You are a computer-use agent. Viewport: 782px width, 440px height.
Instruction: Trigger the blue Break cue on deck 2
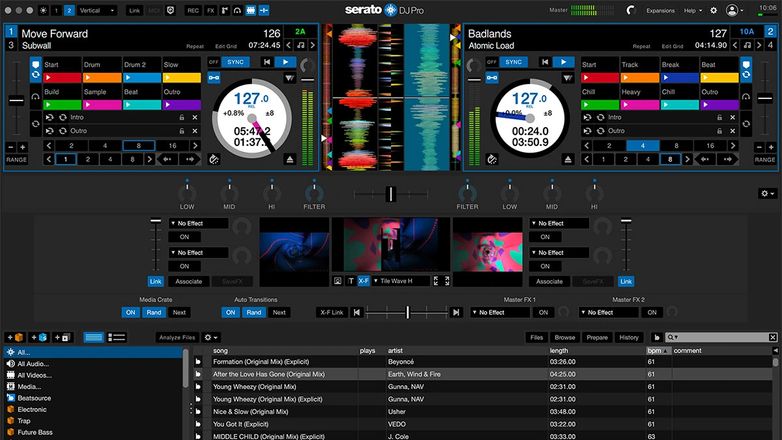(x=680, y=78)
